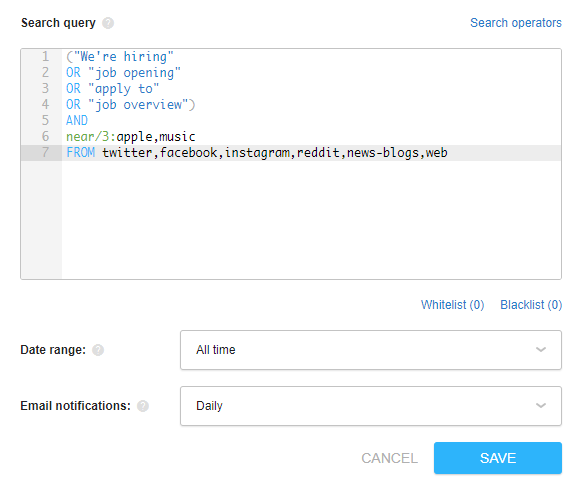Expand the Date range All time dropdown
This screenshot has width=582, height=489.
click(371, 350)
